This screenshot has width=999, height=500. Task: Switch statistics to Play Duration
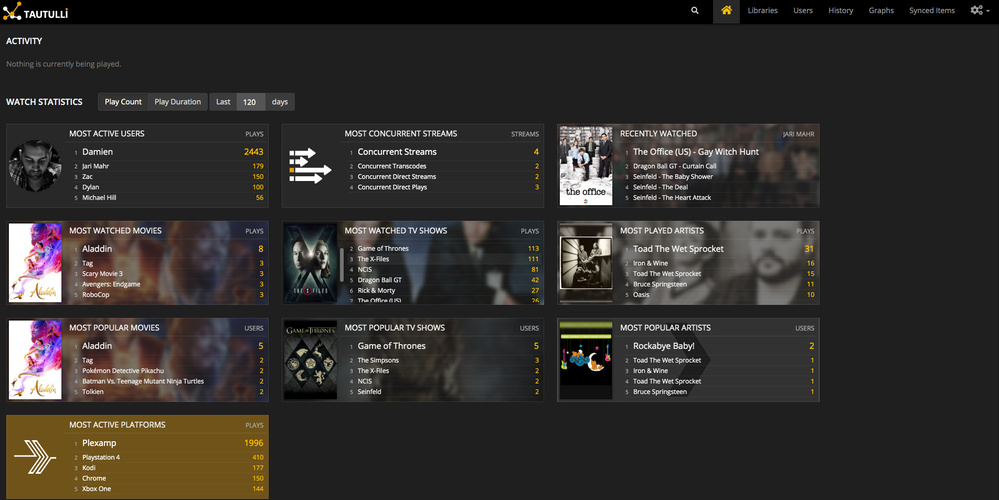pos(178,102)
